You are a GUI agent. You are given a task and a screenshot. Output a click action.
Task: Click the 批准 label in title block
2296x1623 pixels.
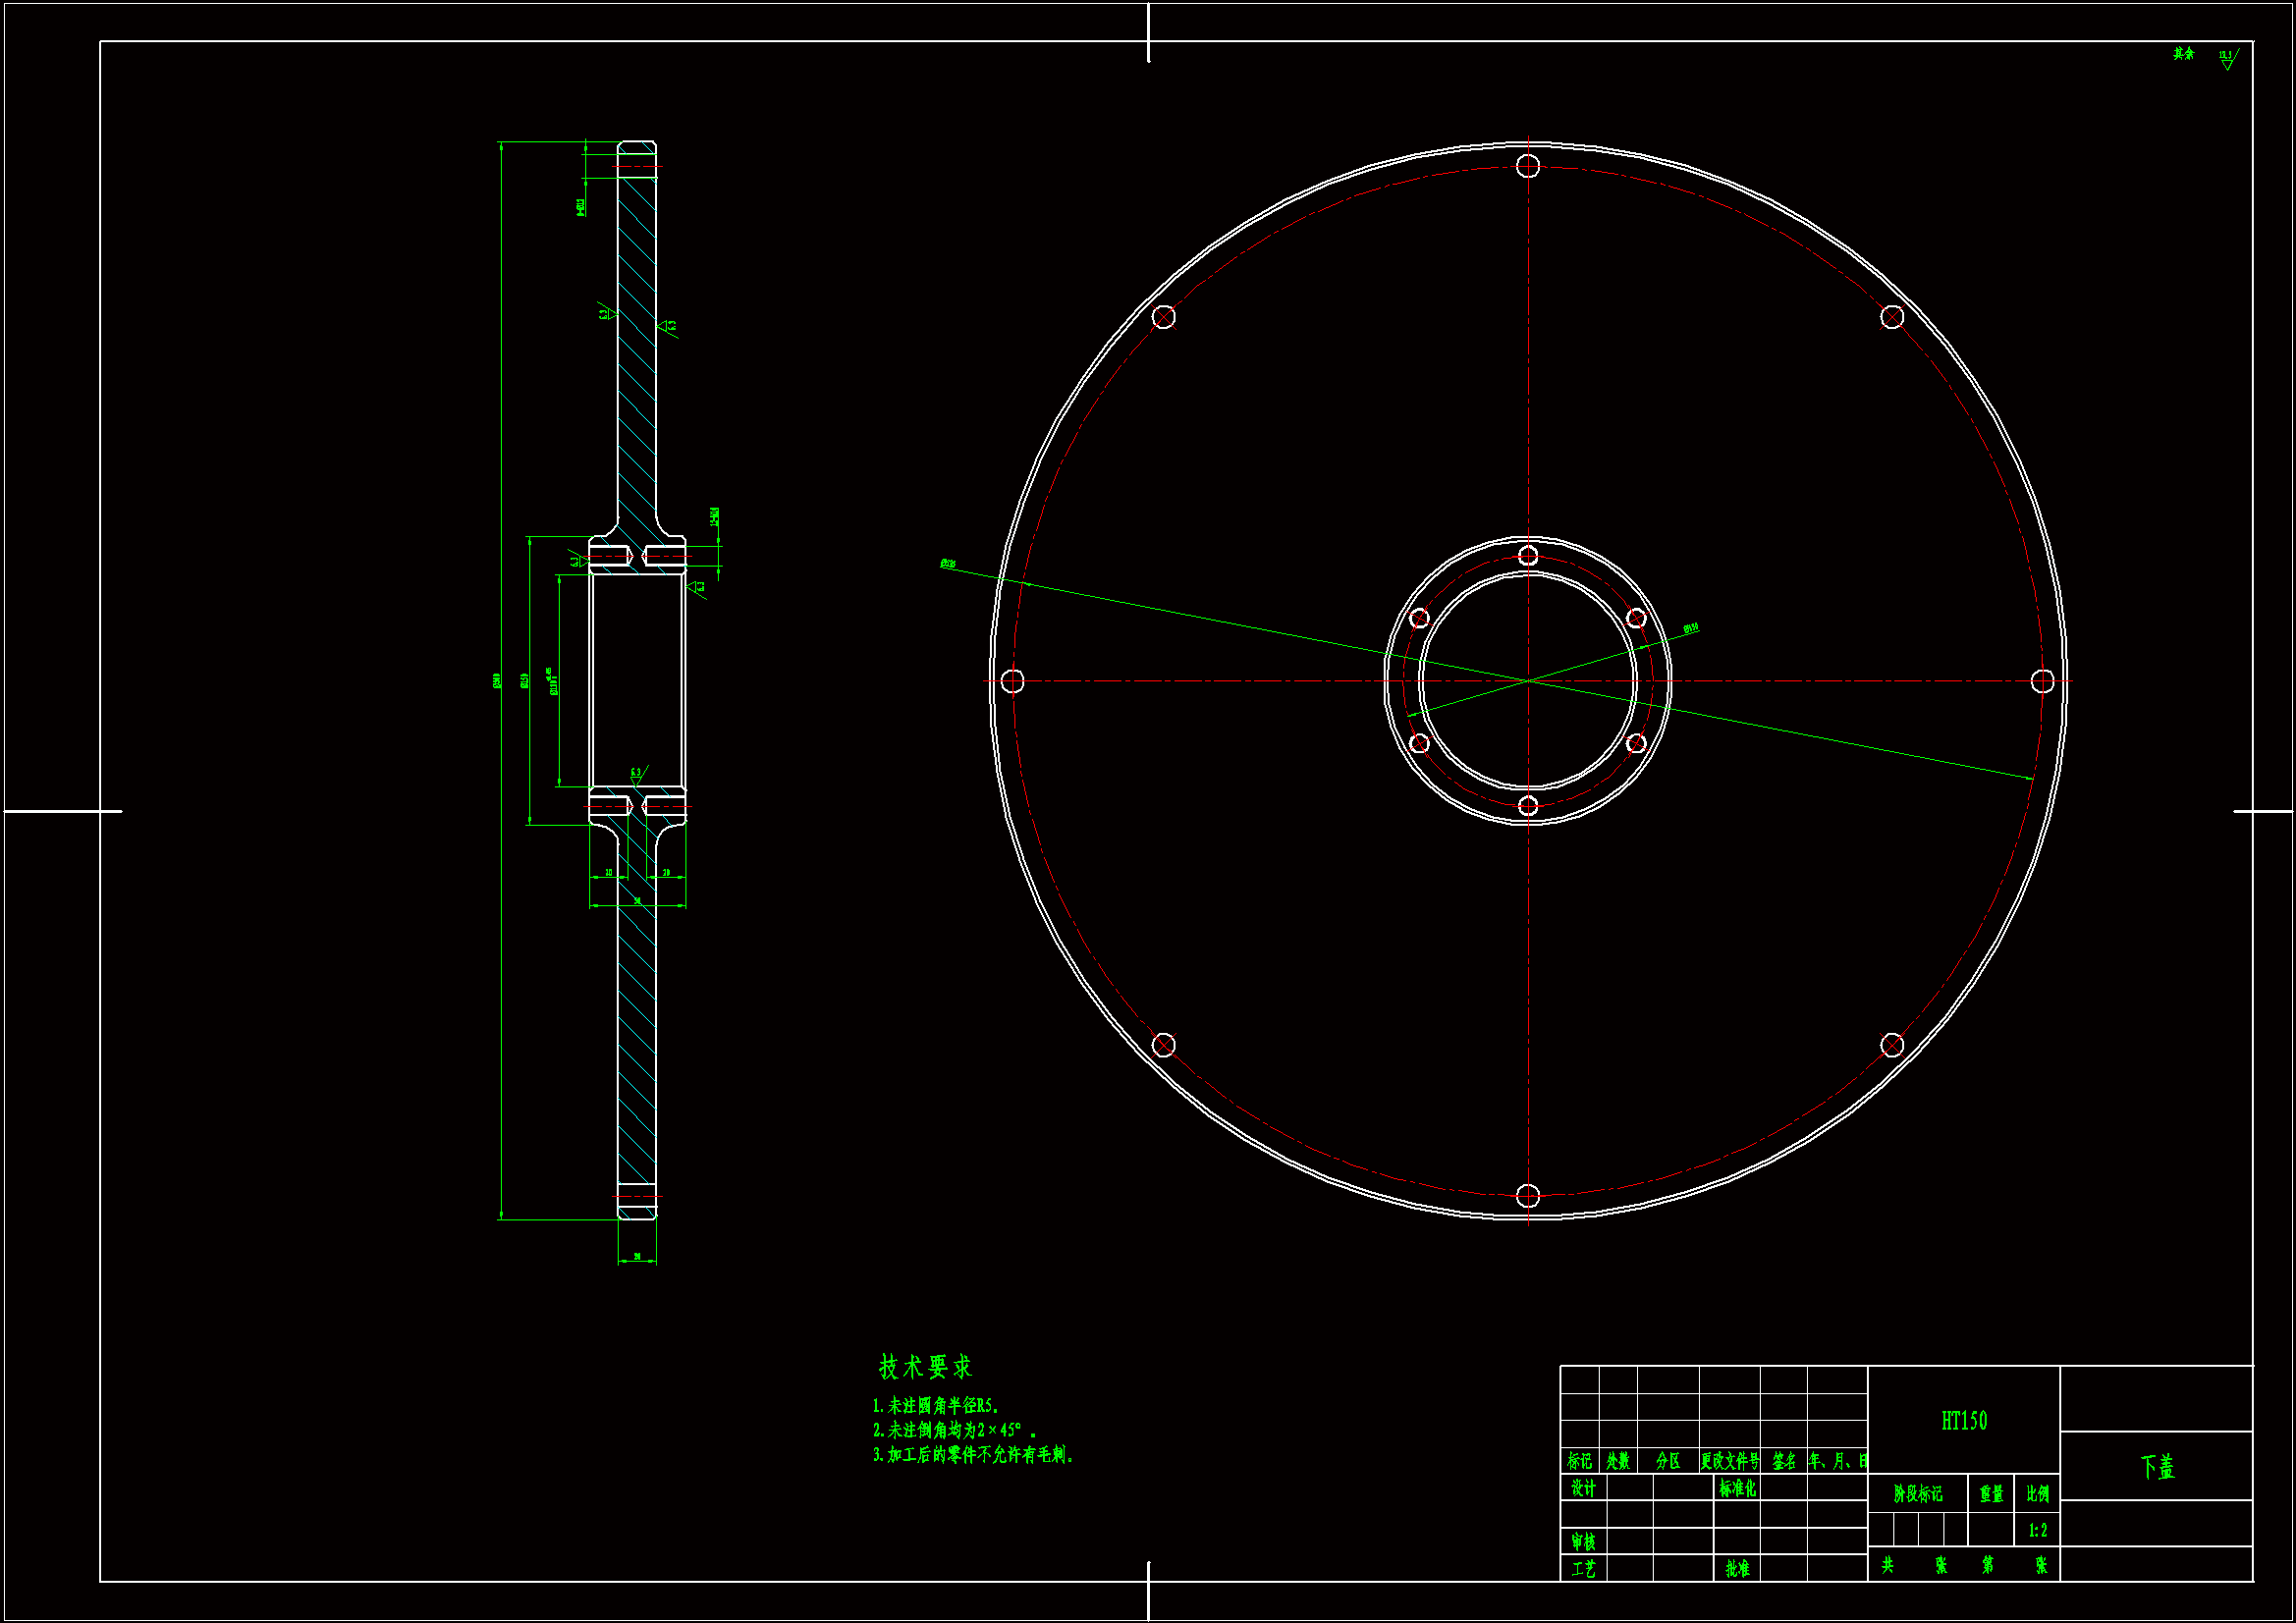point(1737,1568)
